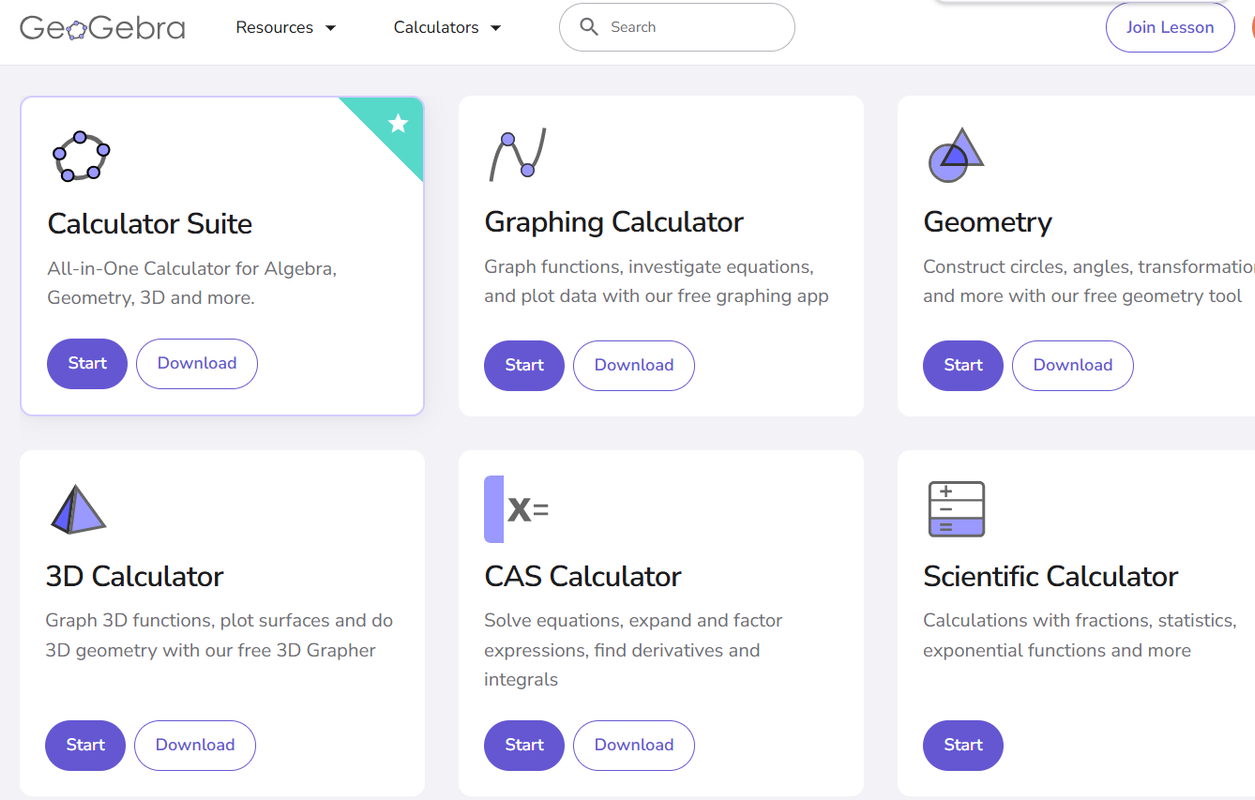Start the CAS Calculator

pyautogui.click(x=524, y=745)
